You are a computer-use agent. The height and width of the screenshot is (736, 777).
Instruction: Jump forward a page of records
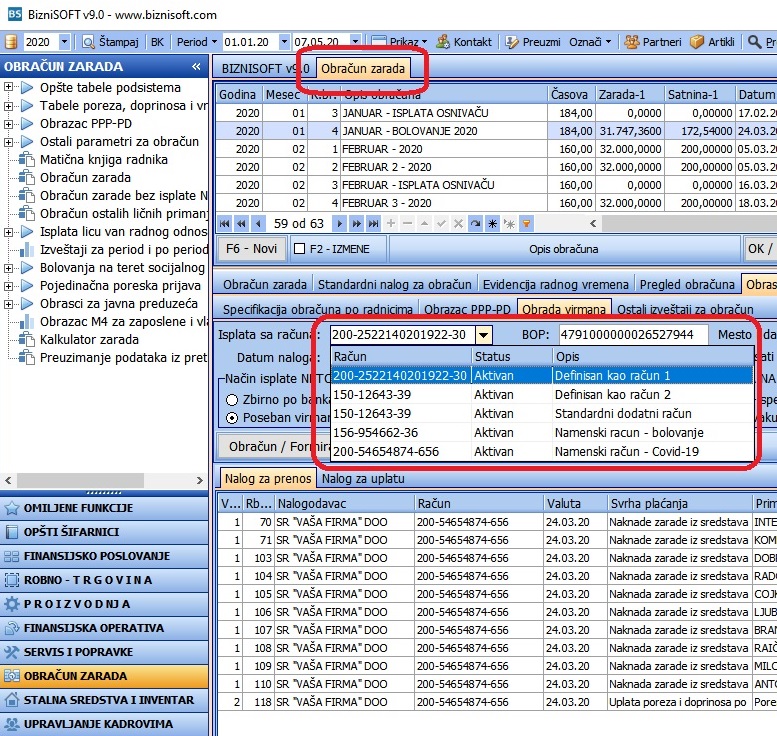[356, 224]
